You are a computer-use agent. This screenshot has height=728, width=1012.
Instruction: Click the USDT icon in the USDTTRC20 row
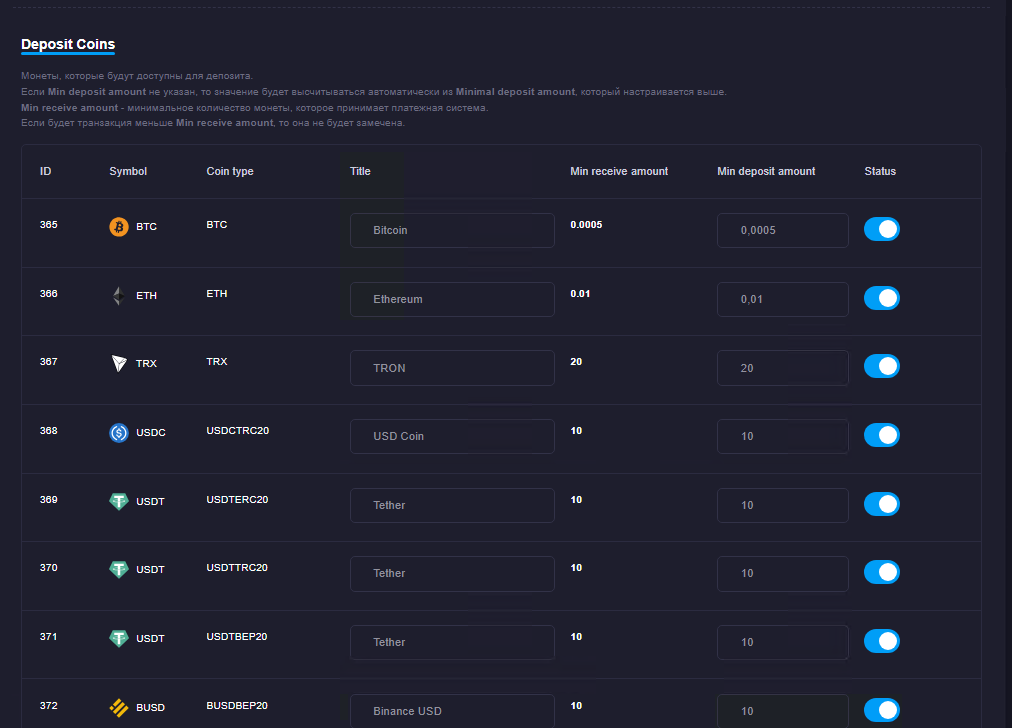(119, 570)
